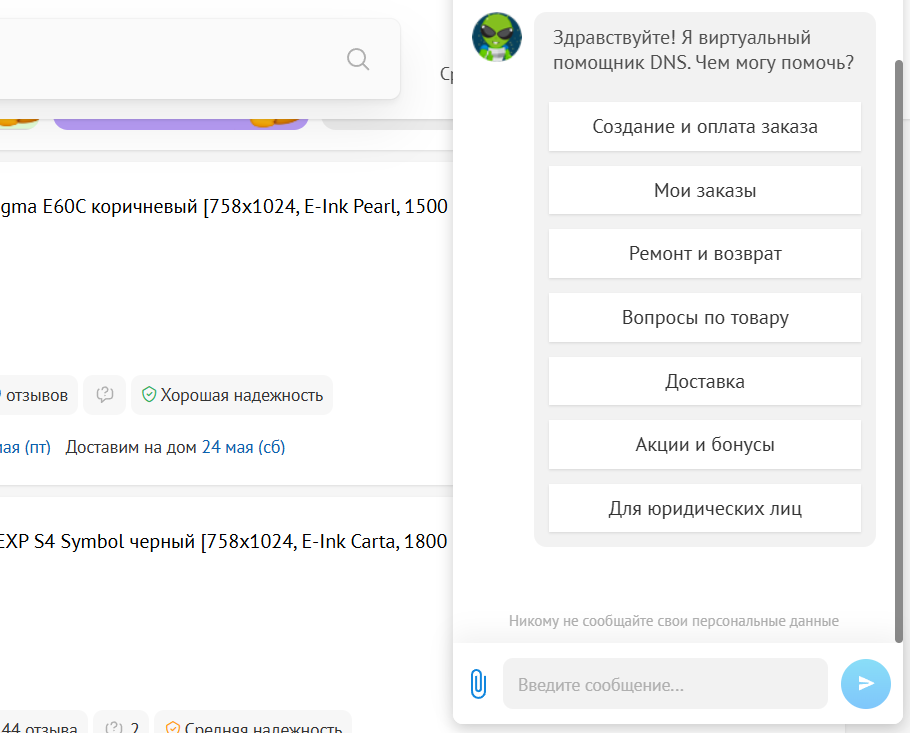Focus the Введите сообщение input field
The height and width of the screenshot is (733, 910).
pos(665,684)
